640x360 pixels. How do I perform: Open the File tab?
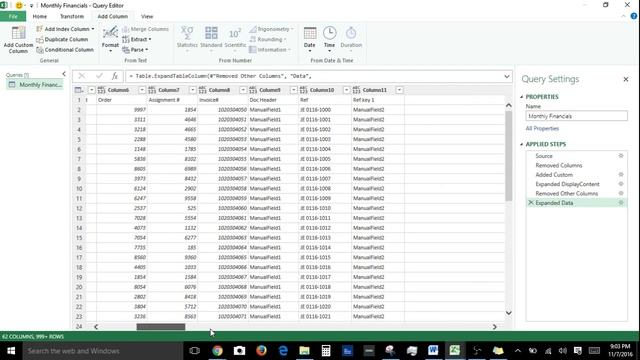click(13, 16)
